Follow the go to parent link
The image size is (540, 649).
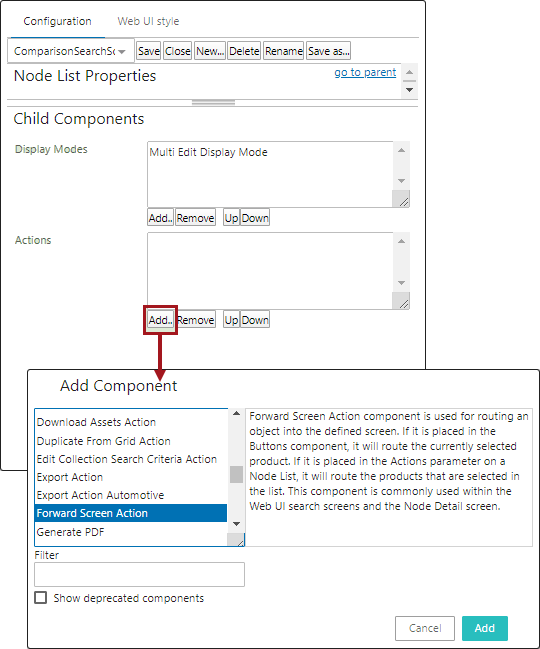pos(365,72)
